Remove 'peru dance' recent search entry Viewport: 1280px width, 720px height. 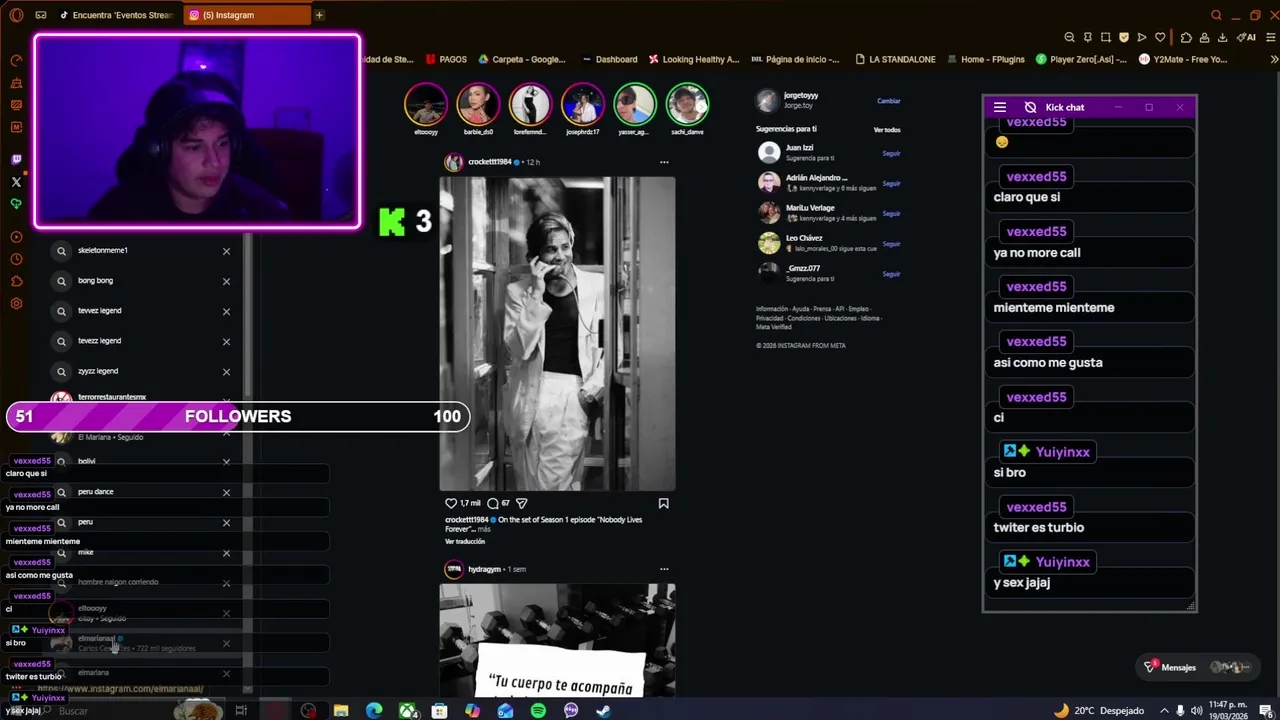pos(226,492)
